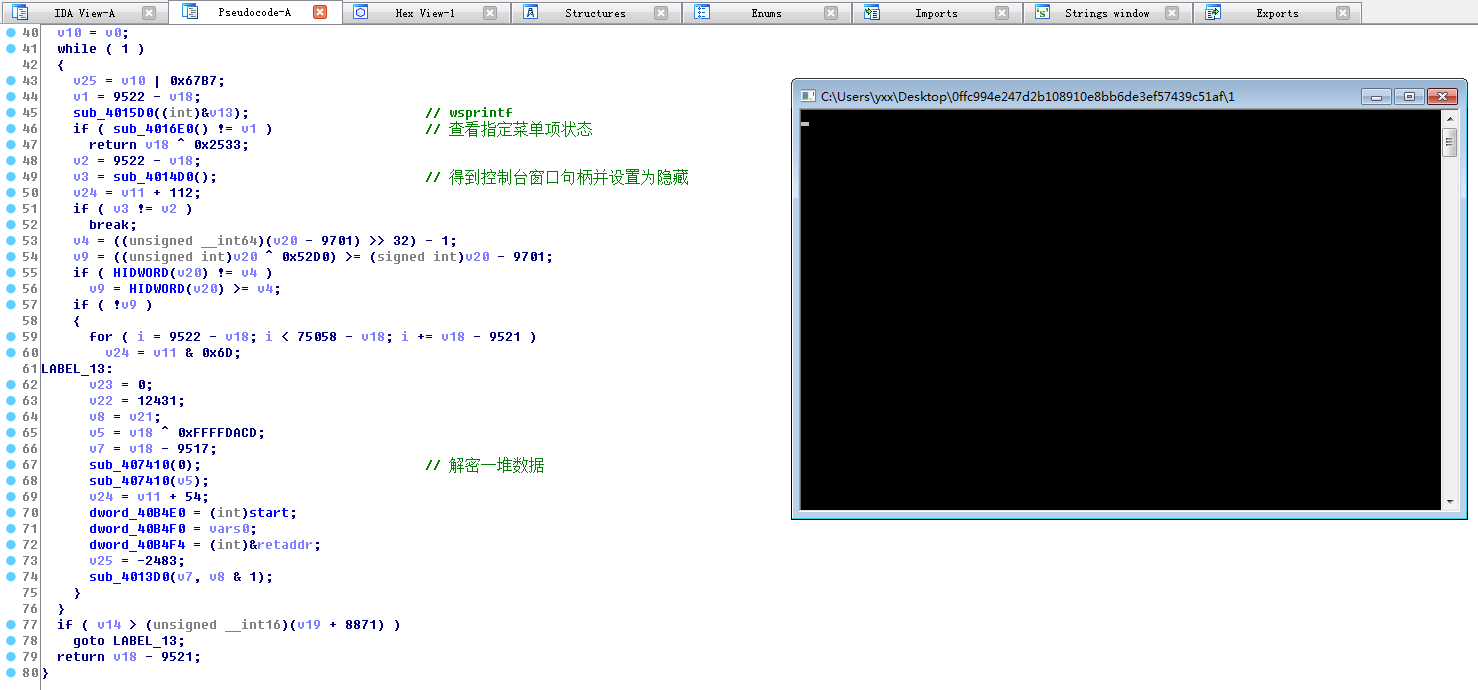The width and height of the screenshot is (1478, 690).
Task: Toggle breakpoint dot on line 53
Action: pyautogui.click(x=10, y=240)
